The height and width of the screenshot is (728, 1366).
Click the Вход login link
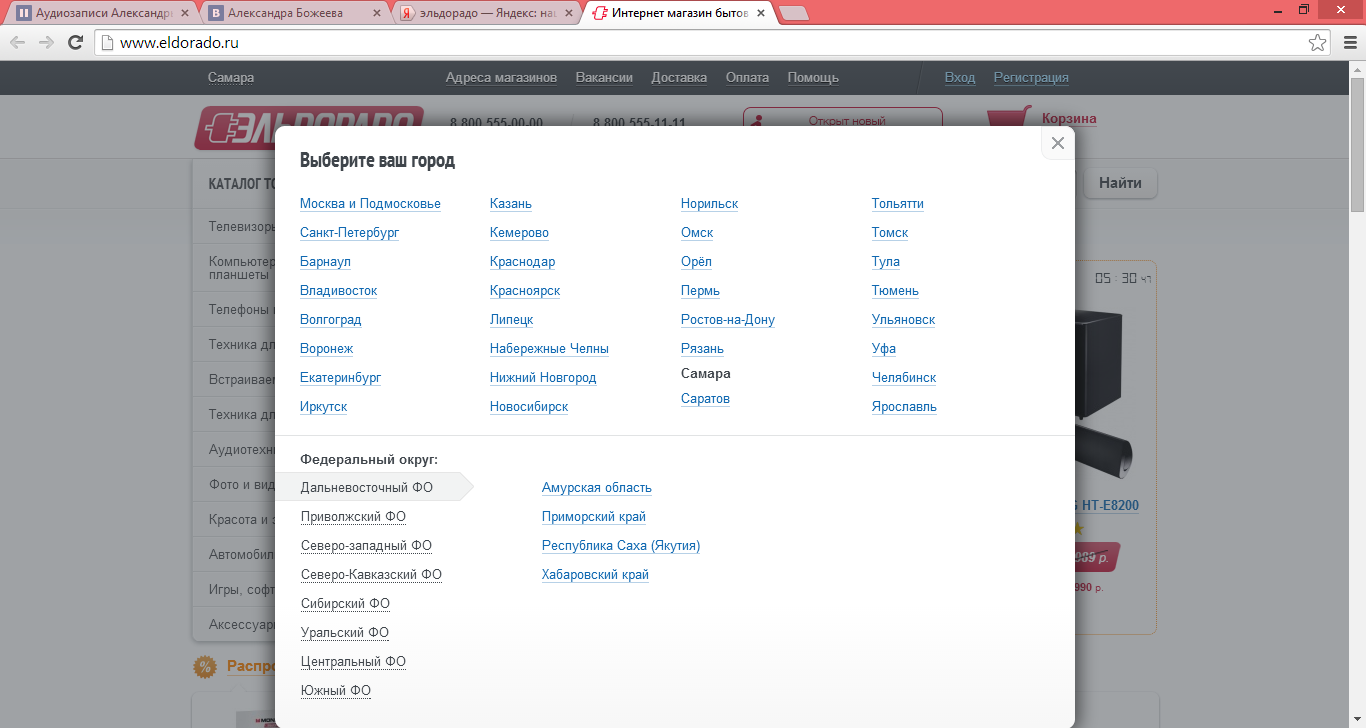pyautogui.click(x=960, y=78)
